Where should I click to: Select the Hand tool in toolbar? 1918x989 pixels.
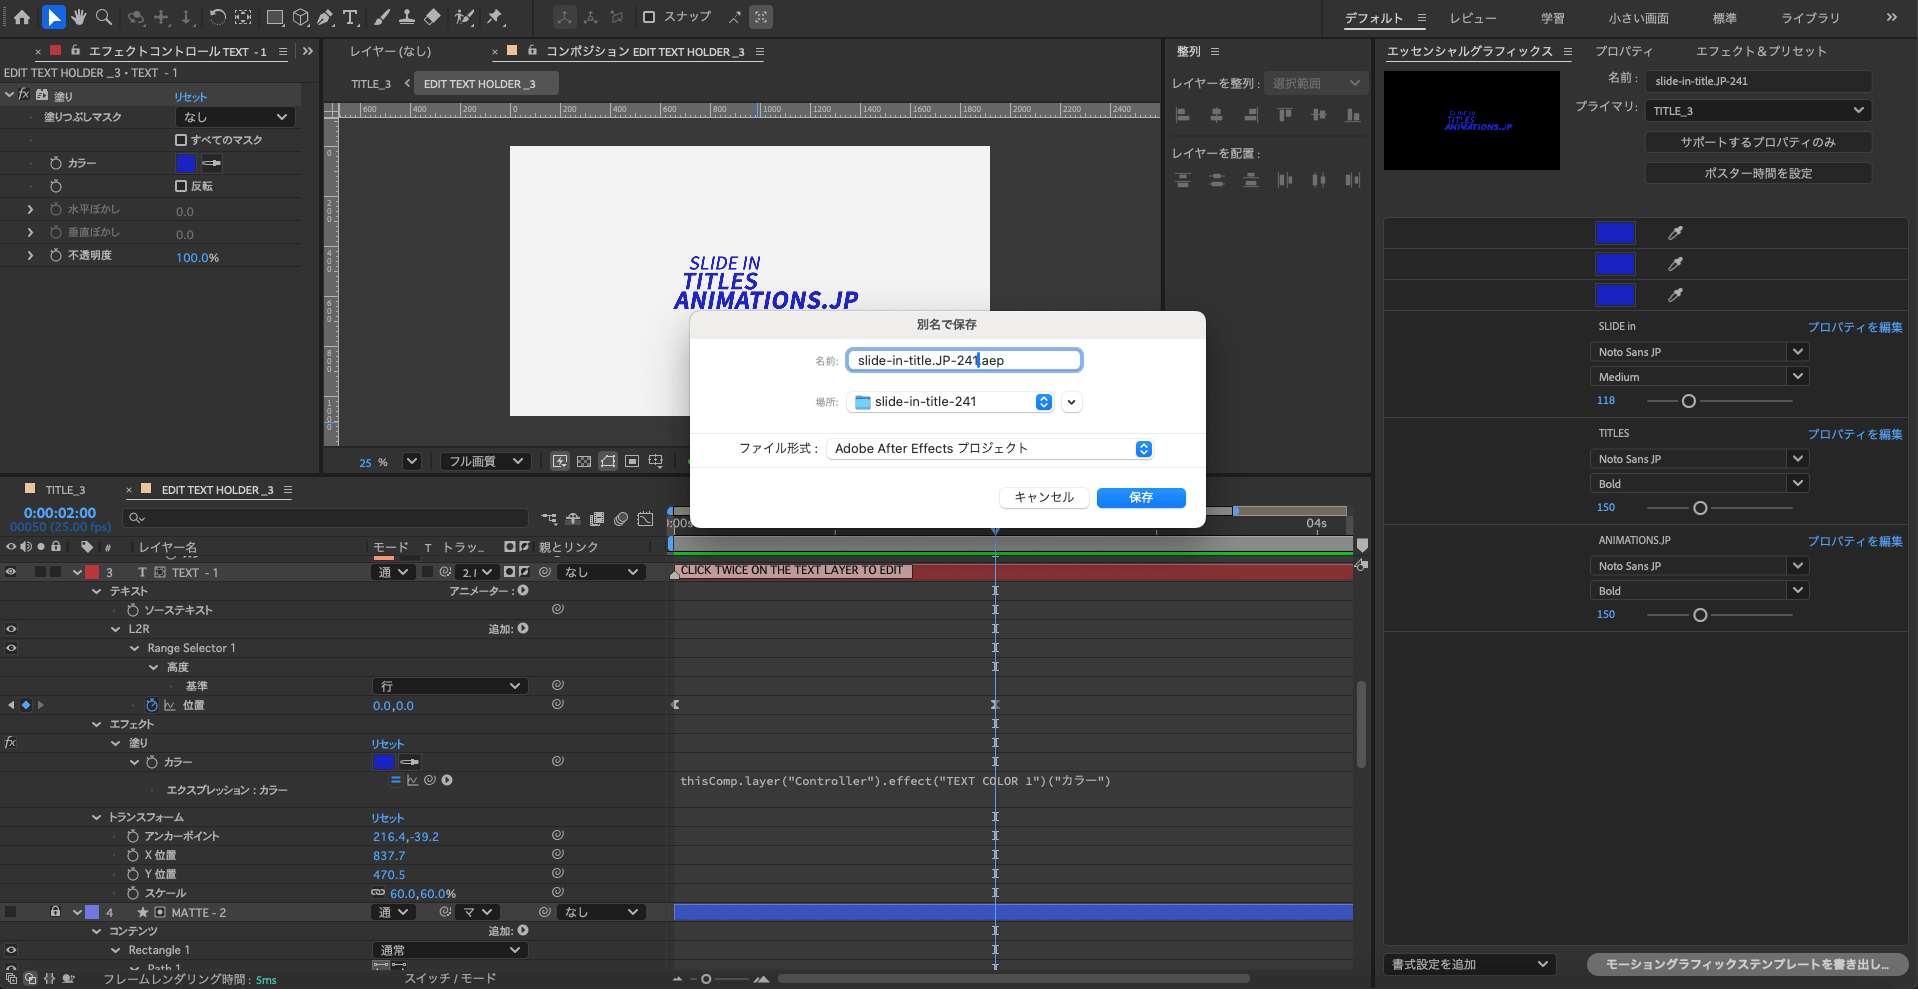(78, 17)
